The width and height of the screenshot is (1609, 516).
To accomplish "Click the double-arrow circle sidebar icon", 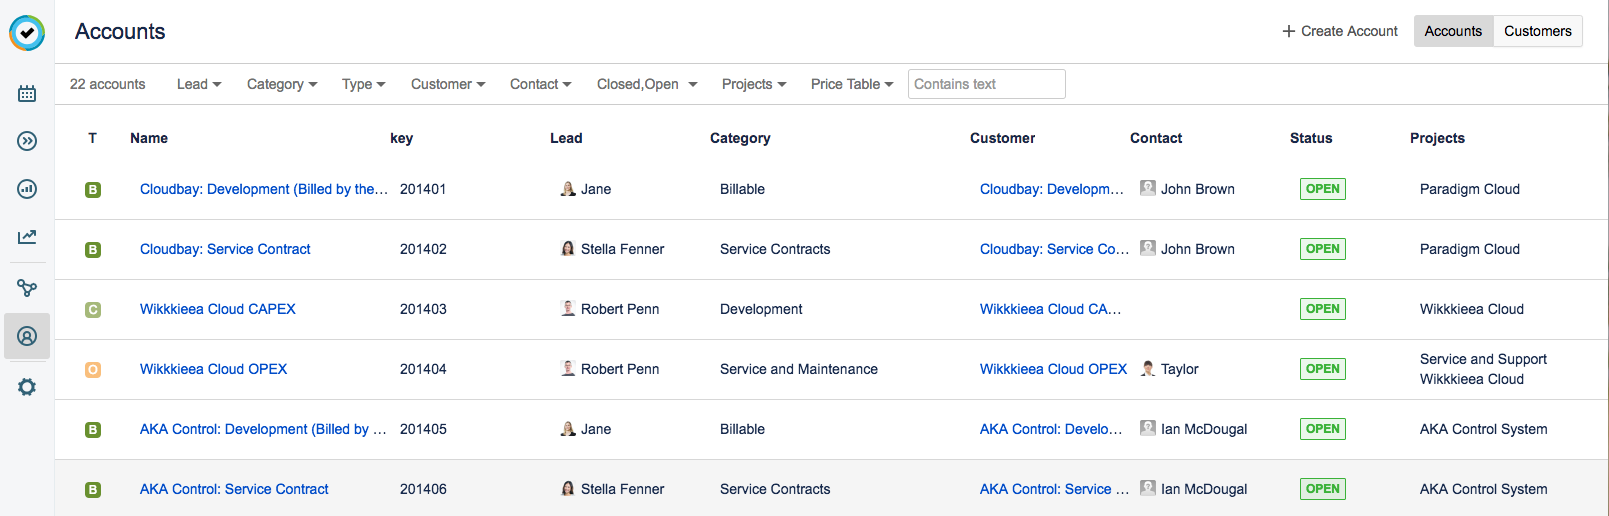I will [x=27, y=141].
